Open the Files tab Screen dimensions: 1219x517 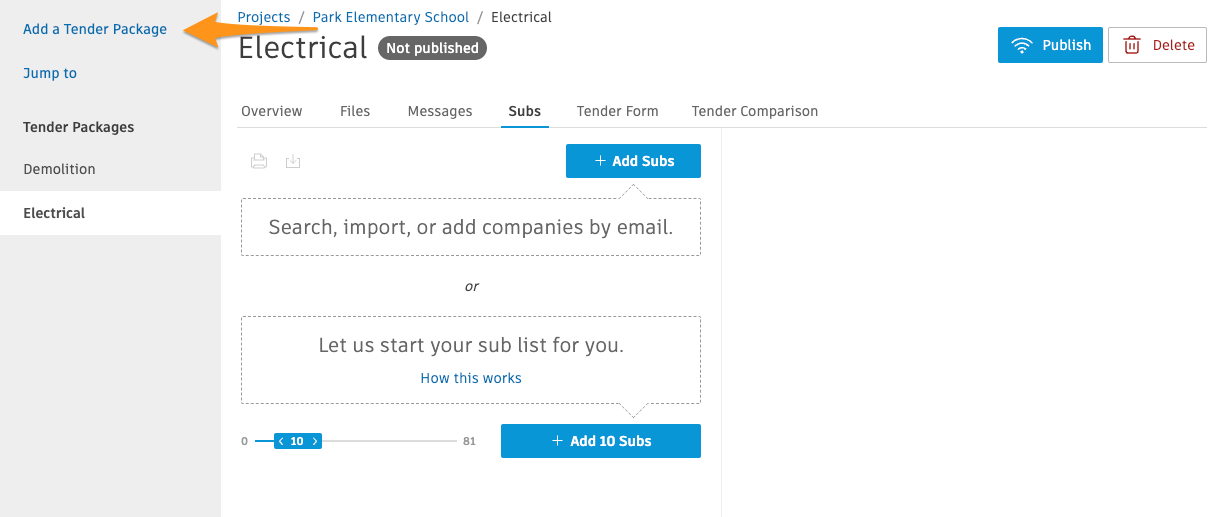click(x=355, y=111)
